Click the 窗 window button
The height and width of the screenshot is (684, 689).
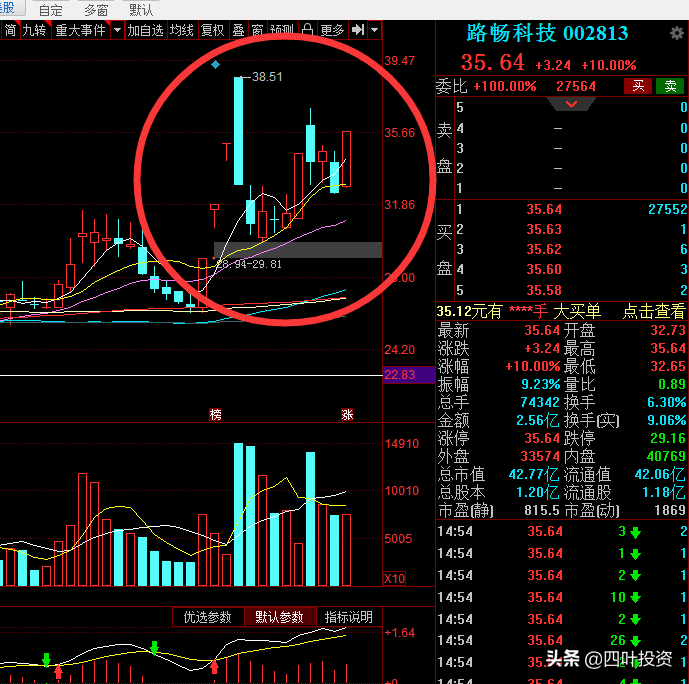(x=257, y=30)
